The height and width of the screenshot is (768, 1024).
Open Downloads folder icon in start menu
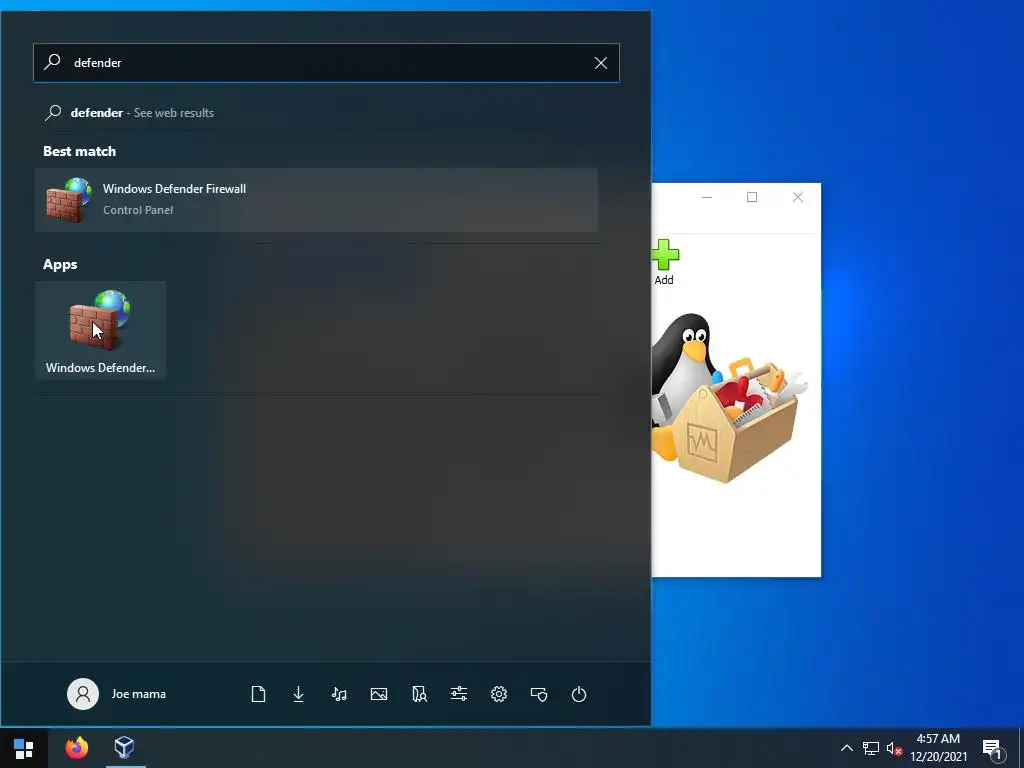(x=298, y=694)
